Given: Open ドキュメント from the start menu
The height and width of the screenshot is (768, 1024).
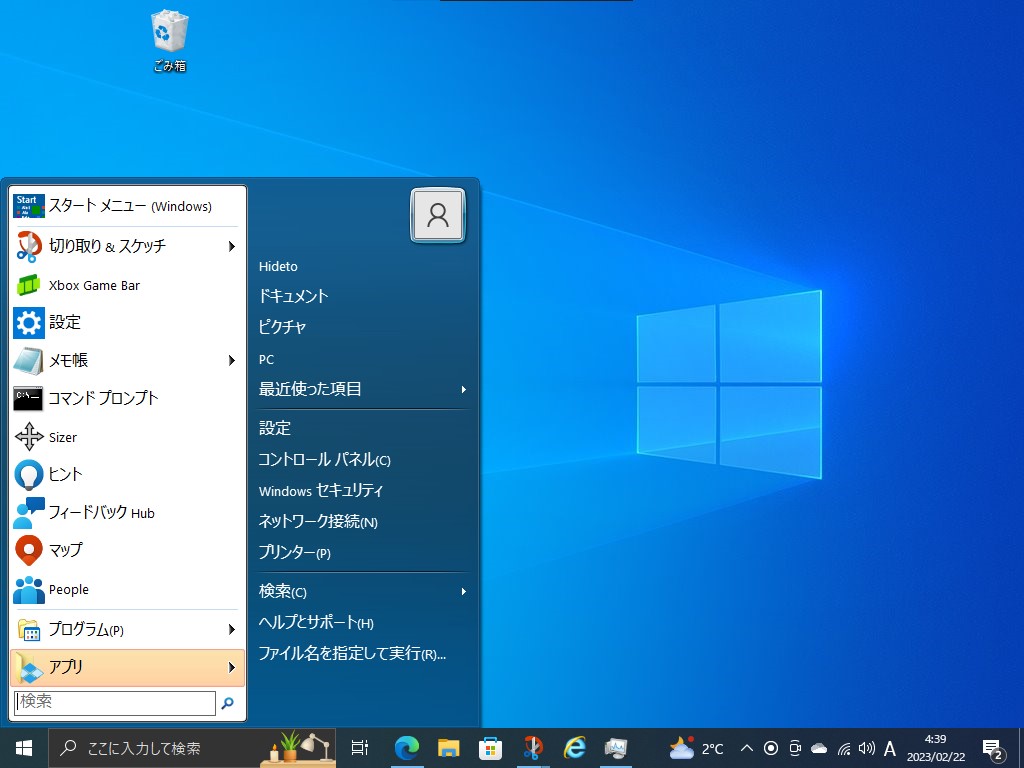Looking at the screenshot, I should tap(293, 296).
